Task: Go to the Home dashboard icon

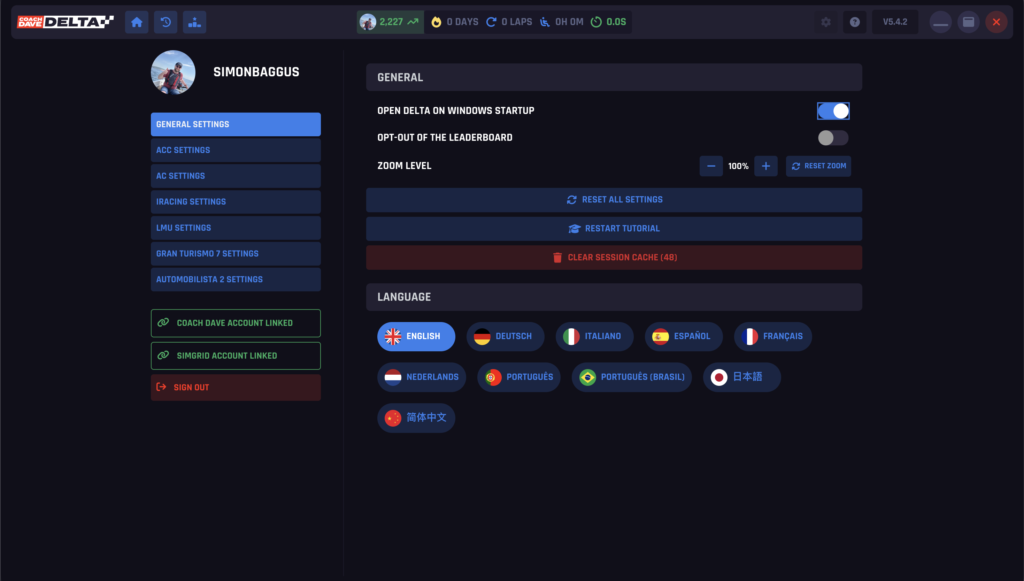Action: (x=137, y=22)
